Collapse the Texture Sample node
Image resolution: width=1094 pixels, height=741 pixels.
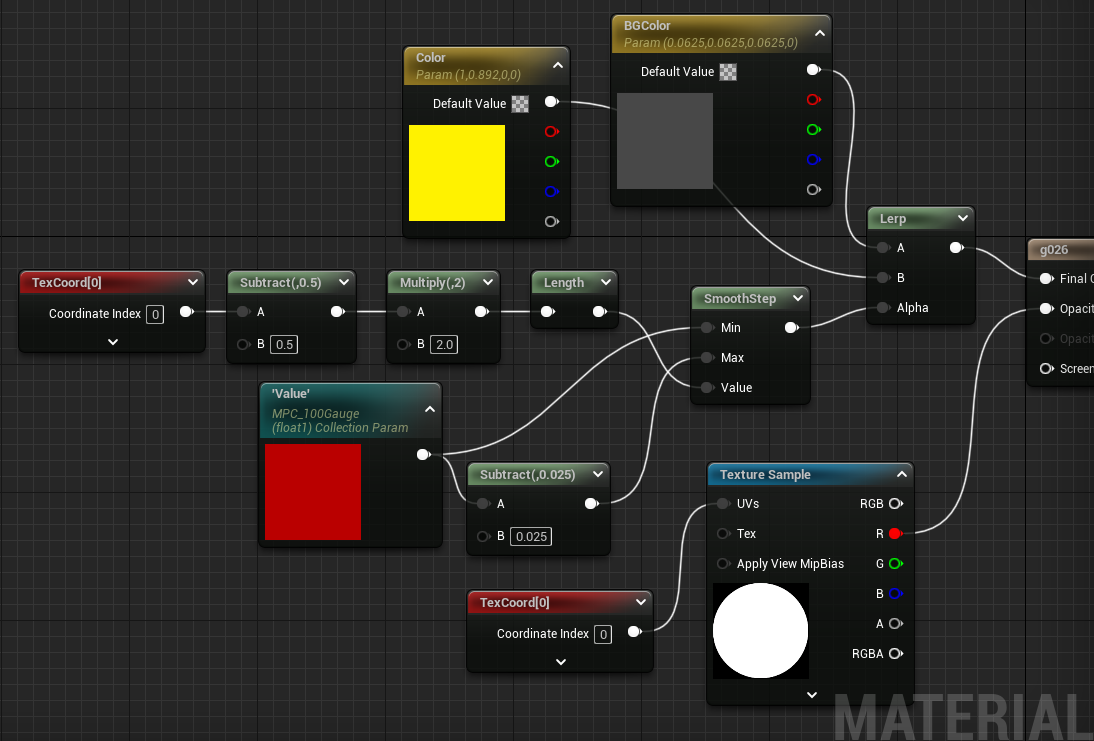click(901, 474)
